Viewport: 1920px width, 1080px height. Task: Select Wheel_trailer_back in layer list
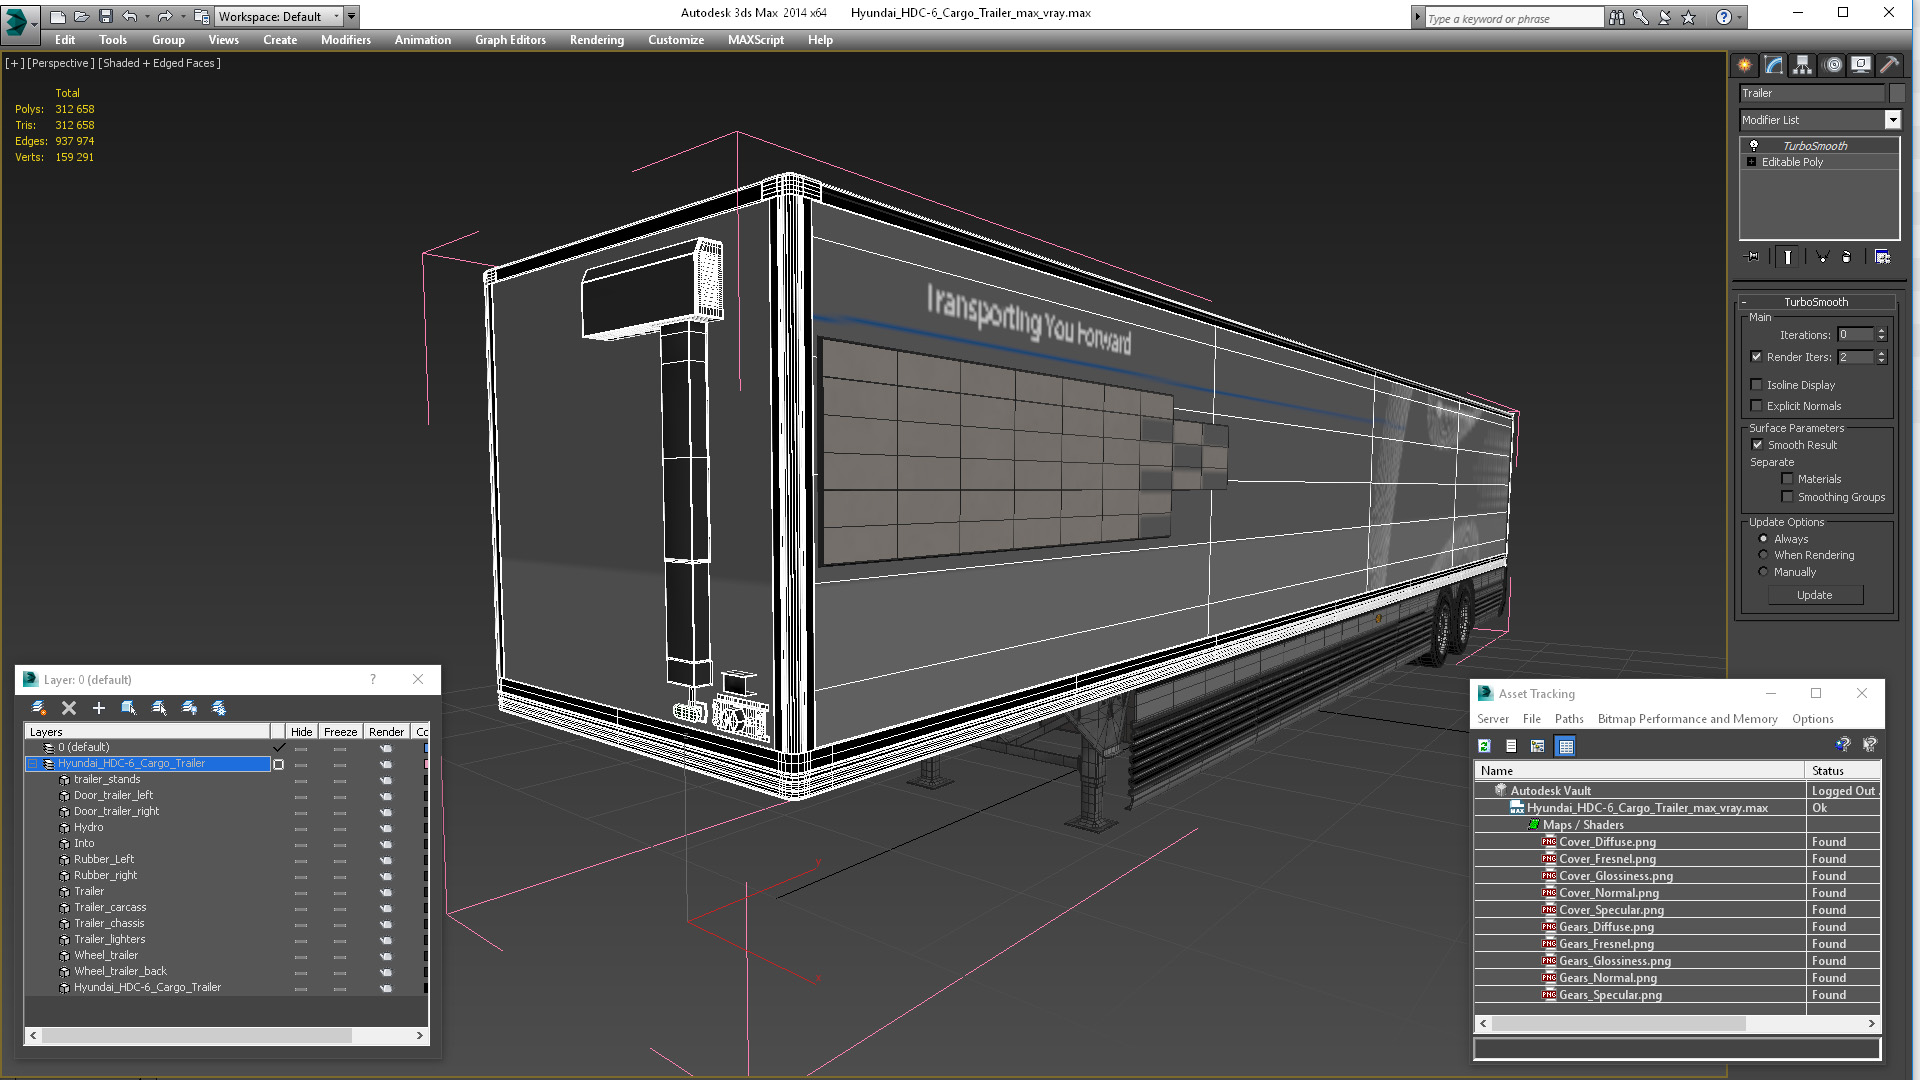tap(120, 972)
